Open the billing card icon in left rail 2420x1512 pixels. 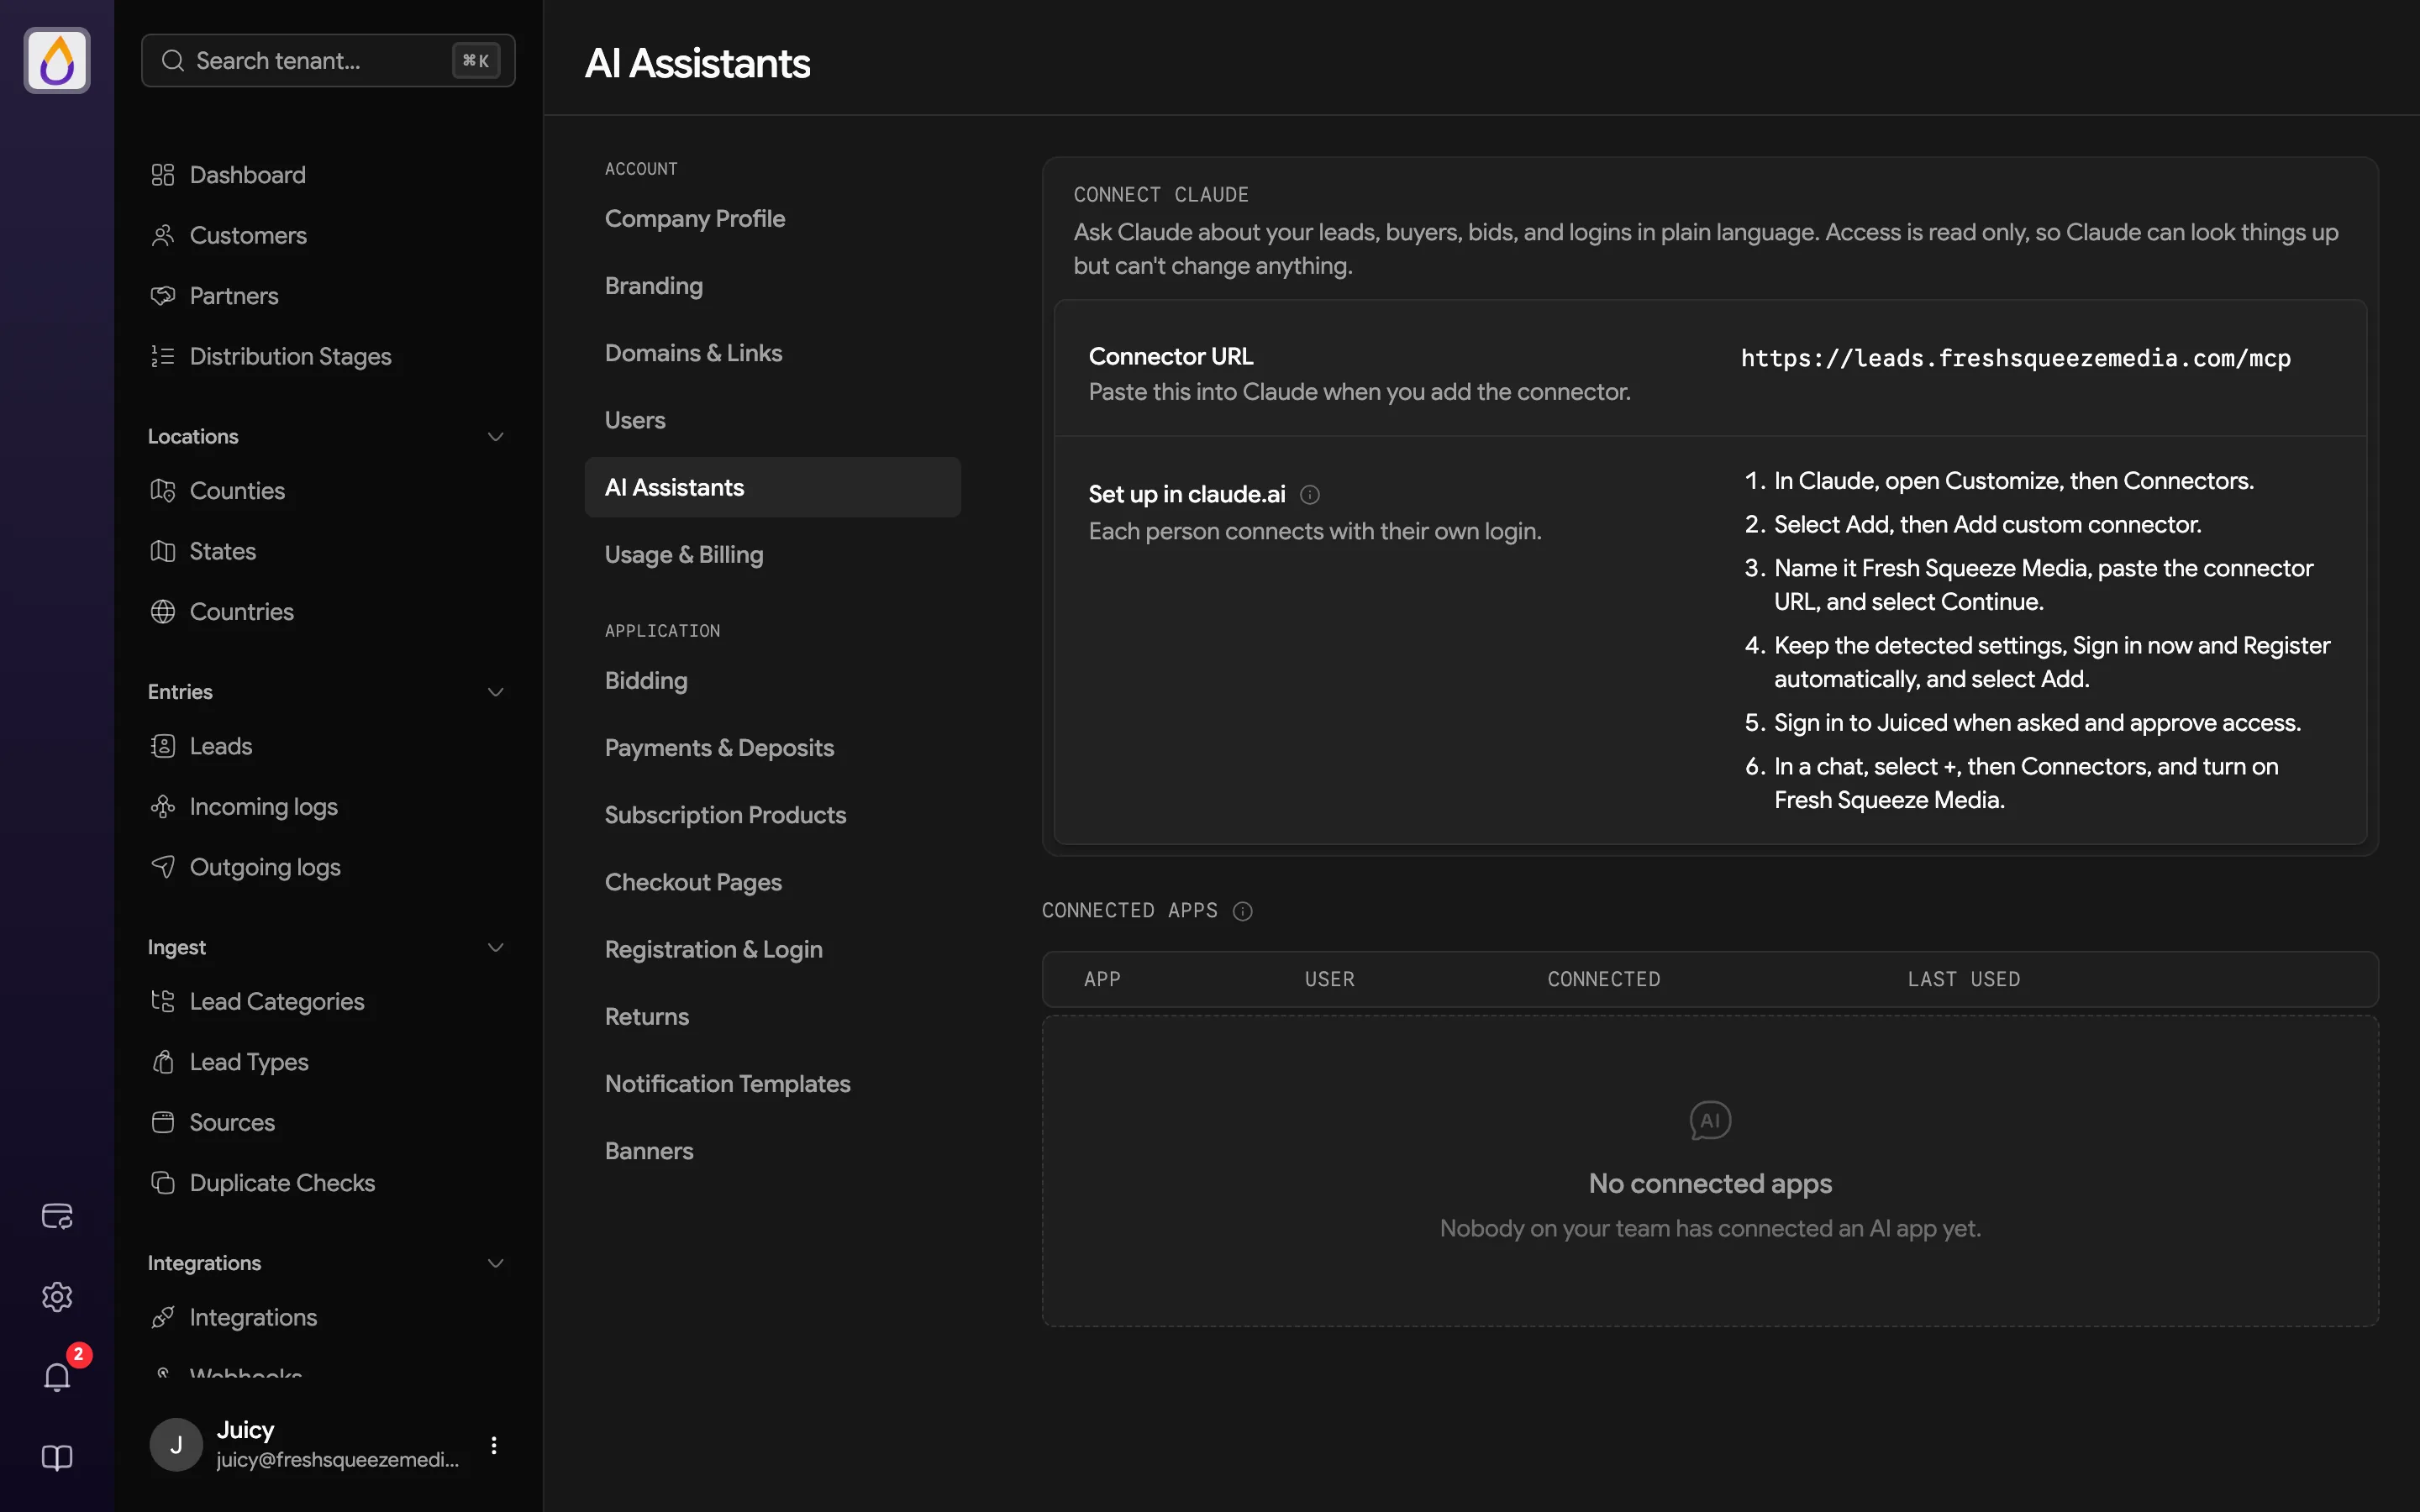57,1216
